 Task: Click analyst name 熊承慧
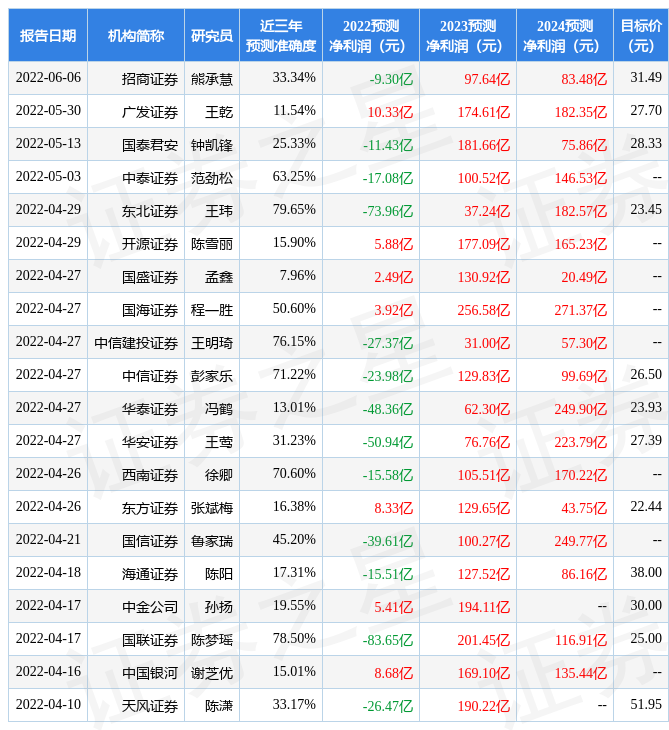click(212, 79)
